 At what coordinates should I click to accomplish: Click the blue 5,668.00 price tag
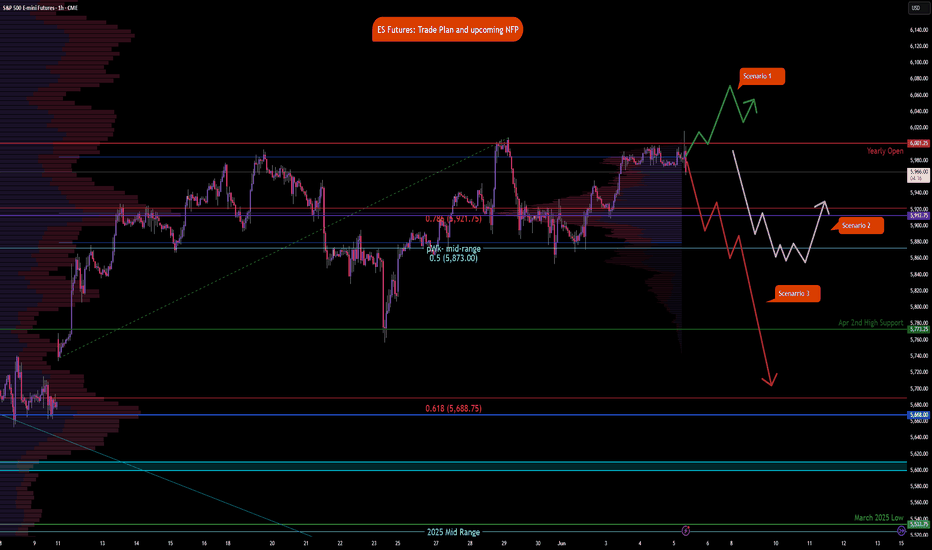[918, 415]
